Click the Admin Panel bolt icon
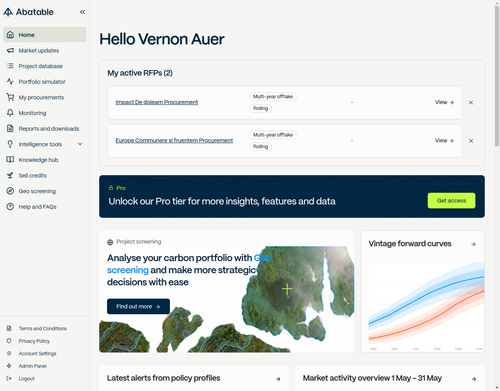Image resolution: width=500 pixels, height=391 pixels. (x=9, y=366)
